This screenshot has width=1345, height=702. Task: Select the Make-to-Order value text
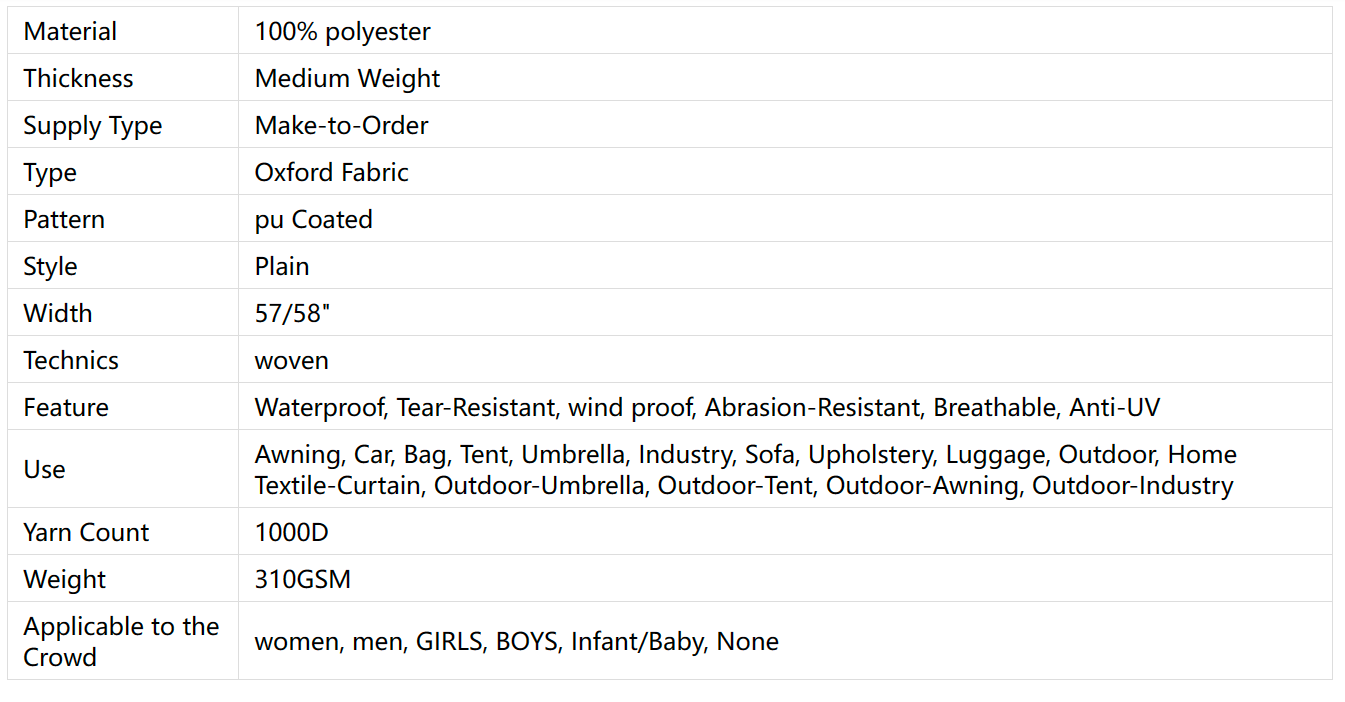pos(341,125)
